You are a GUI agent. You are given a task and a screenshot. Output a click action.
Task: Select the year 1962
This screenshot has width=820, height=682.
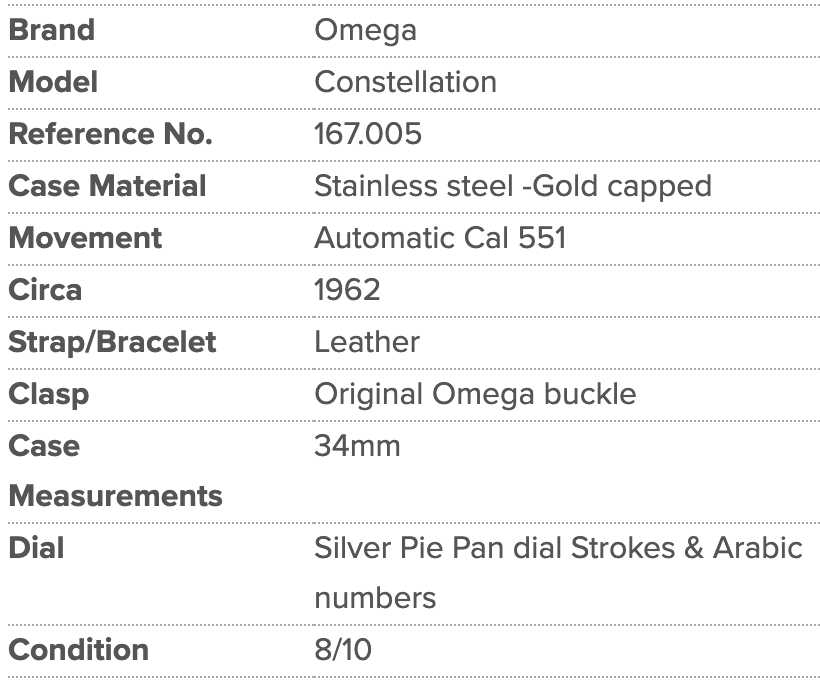point(347,290)
